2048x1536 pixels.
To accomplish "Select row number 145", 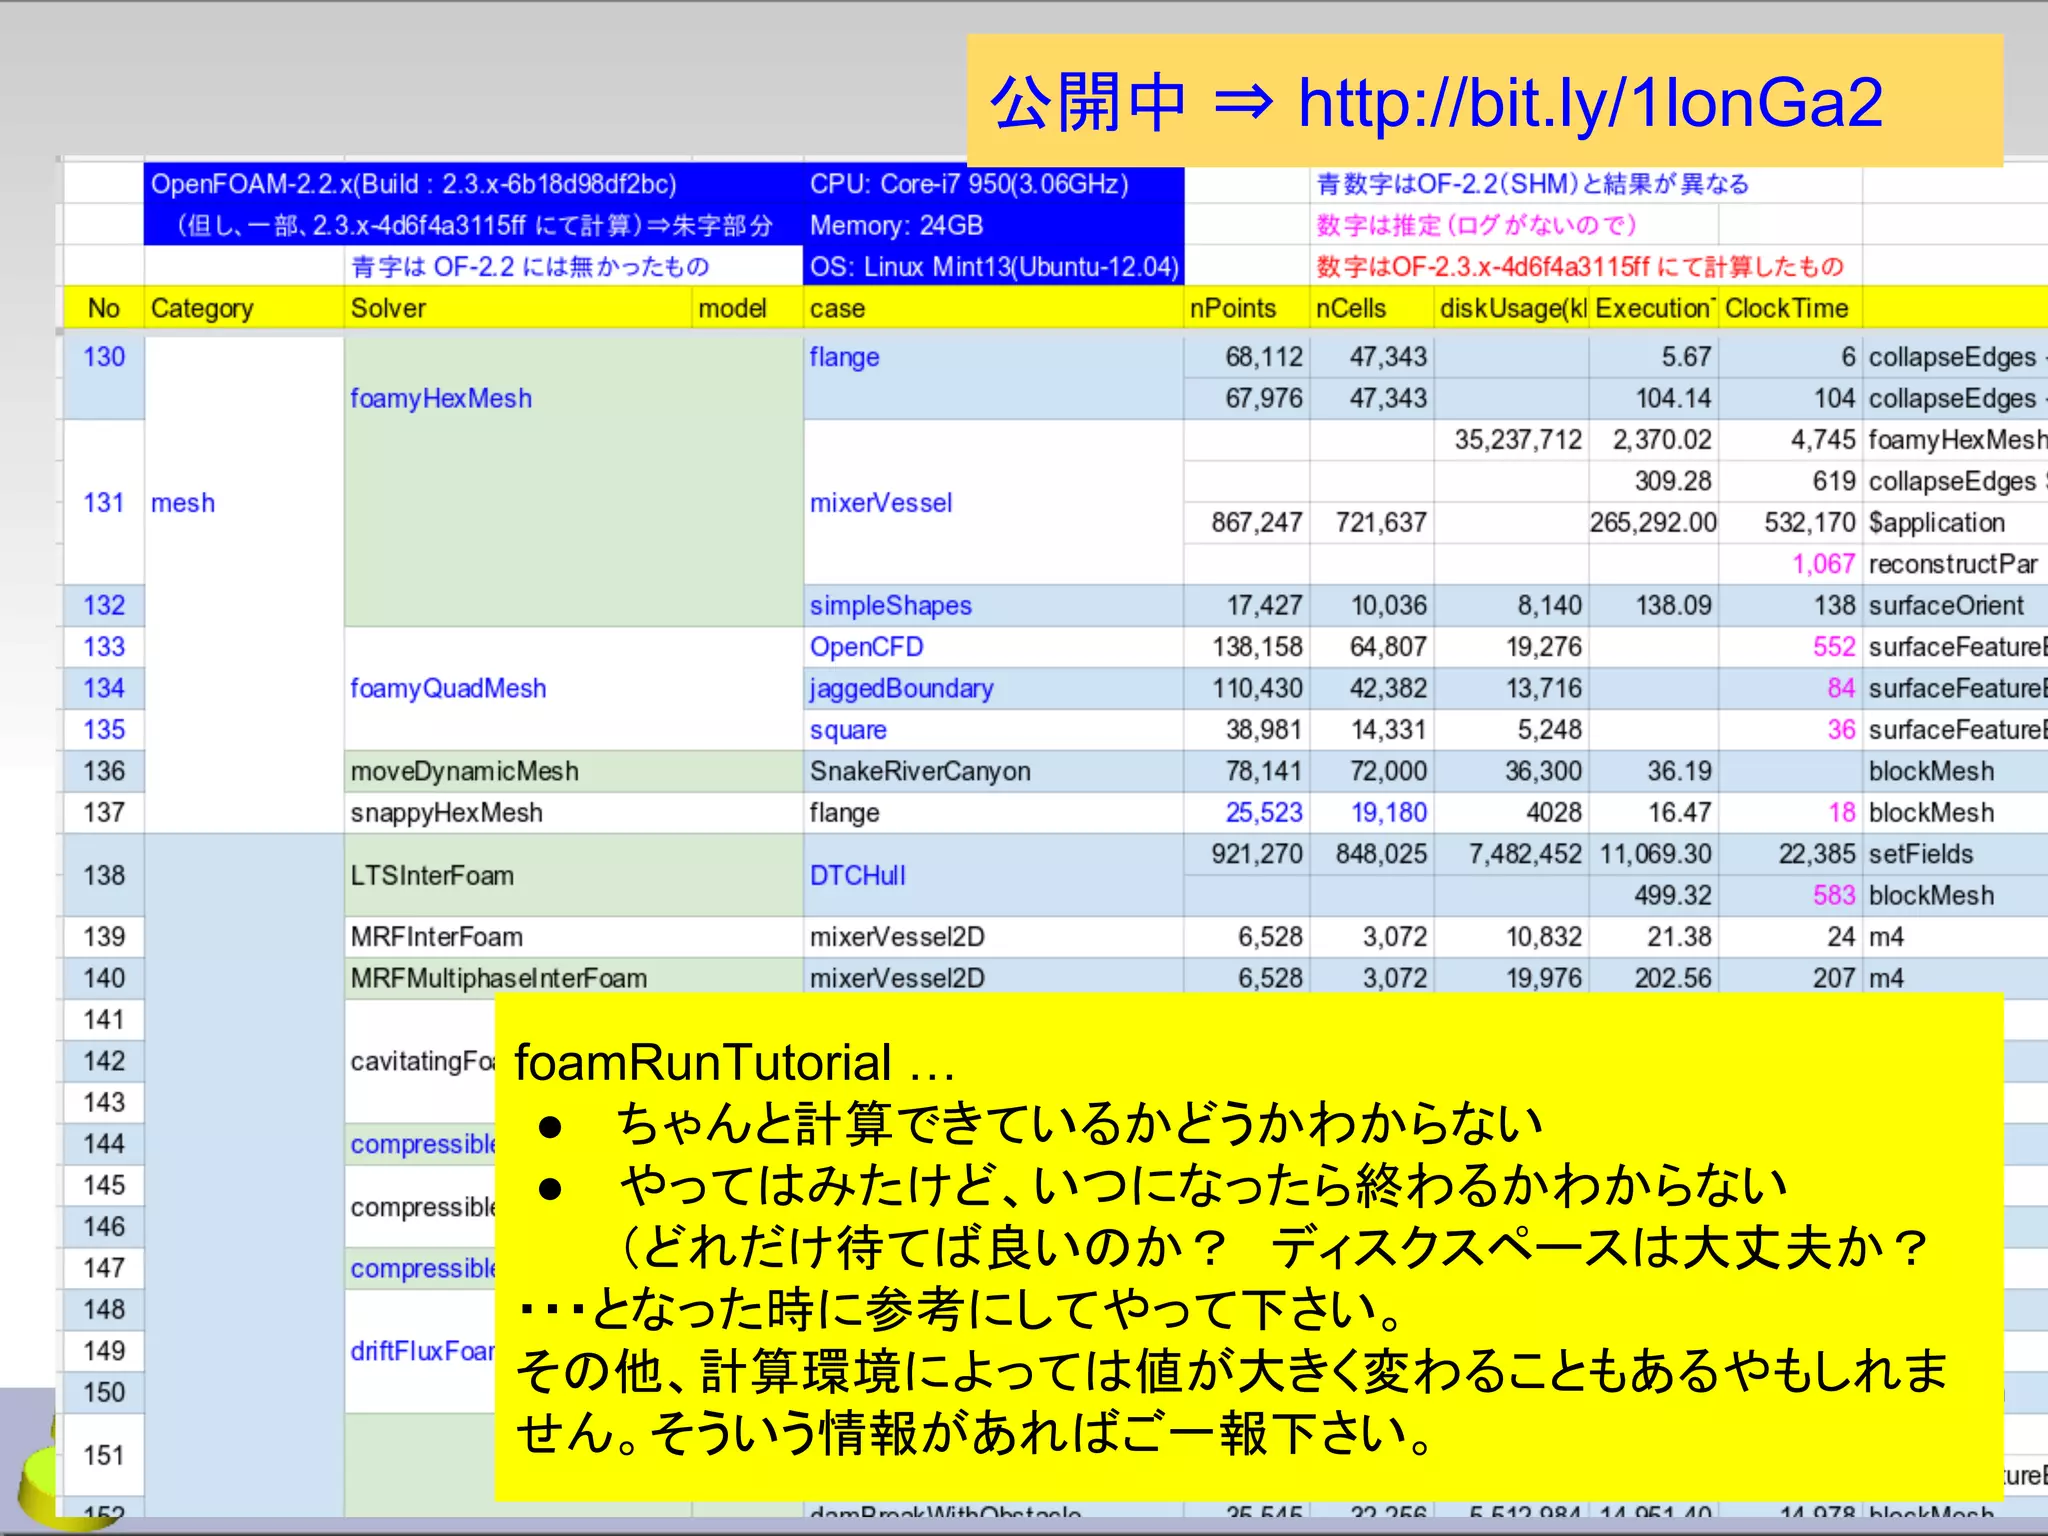I will (104, 1185).
